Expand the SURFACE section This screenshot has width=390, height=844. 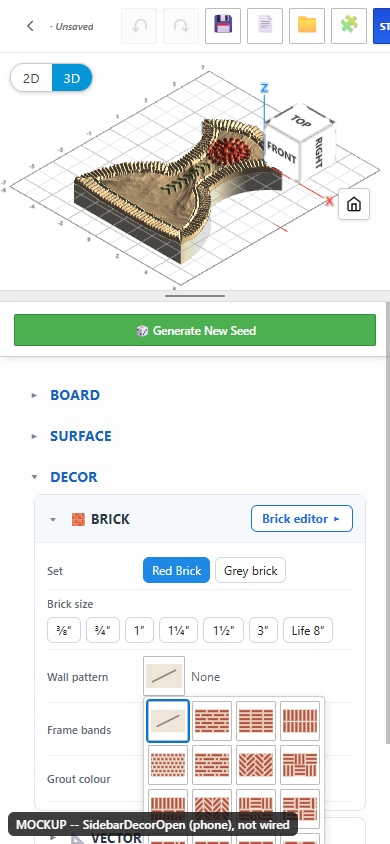(x=81, y=436)
